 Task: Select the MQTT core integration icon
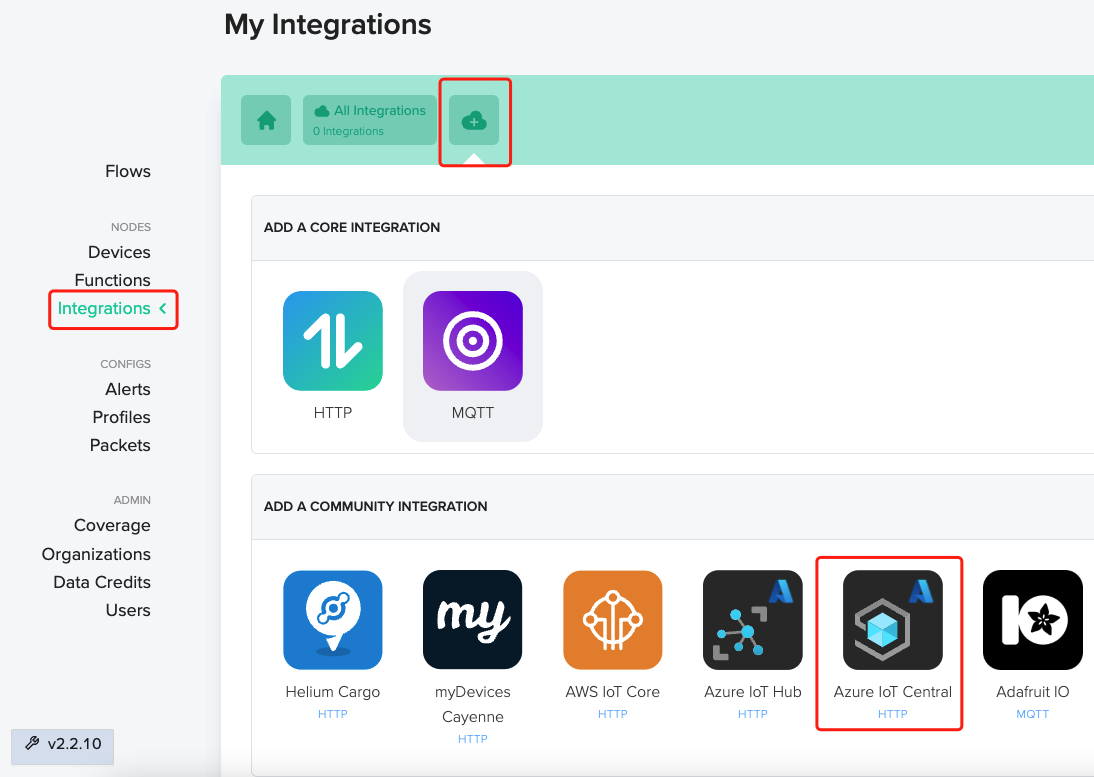(473, 340)
